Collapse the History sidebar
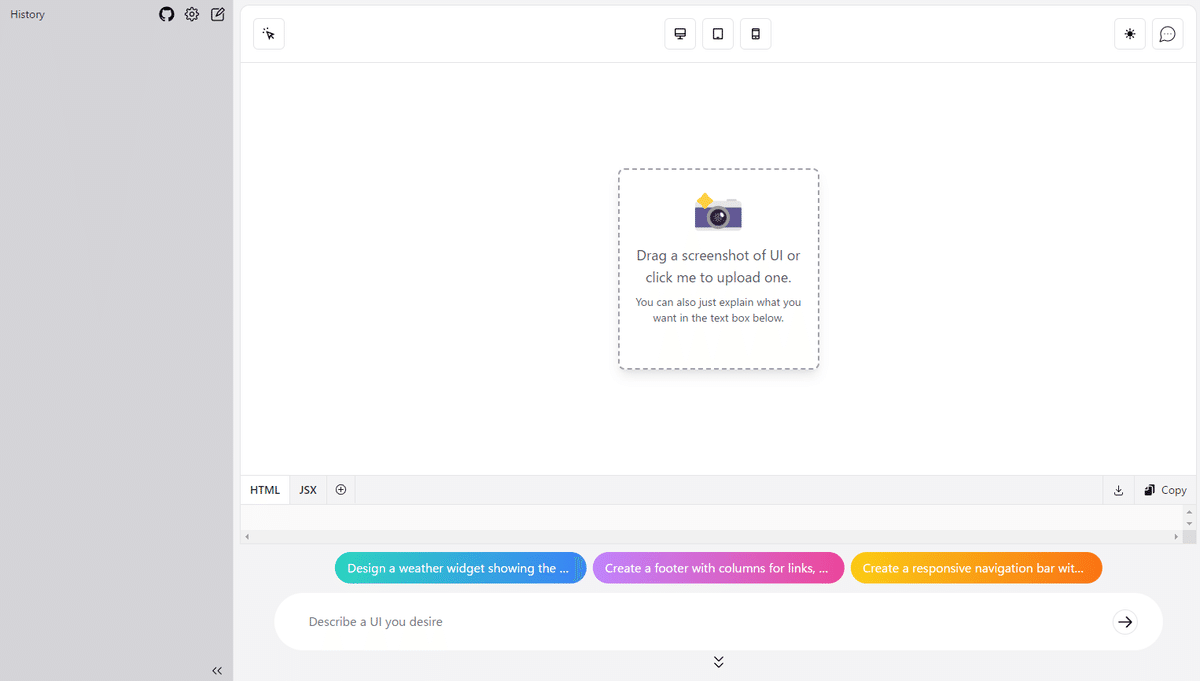Viewport: 1200px width, 681px height. pos(217,670)
